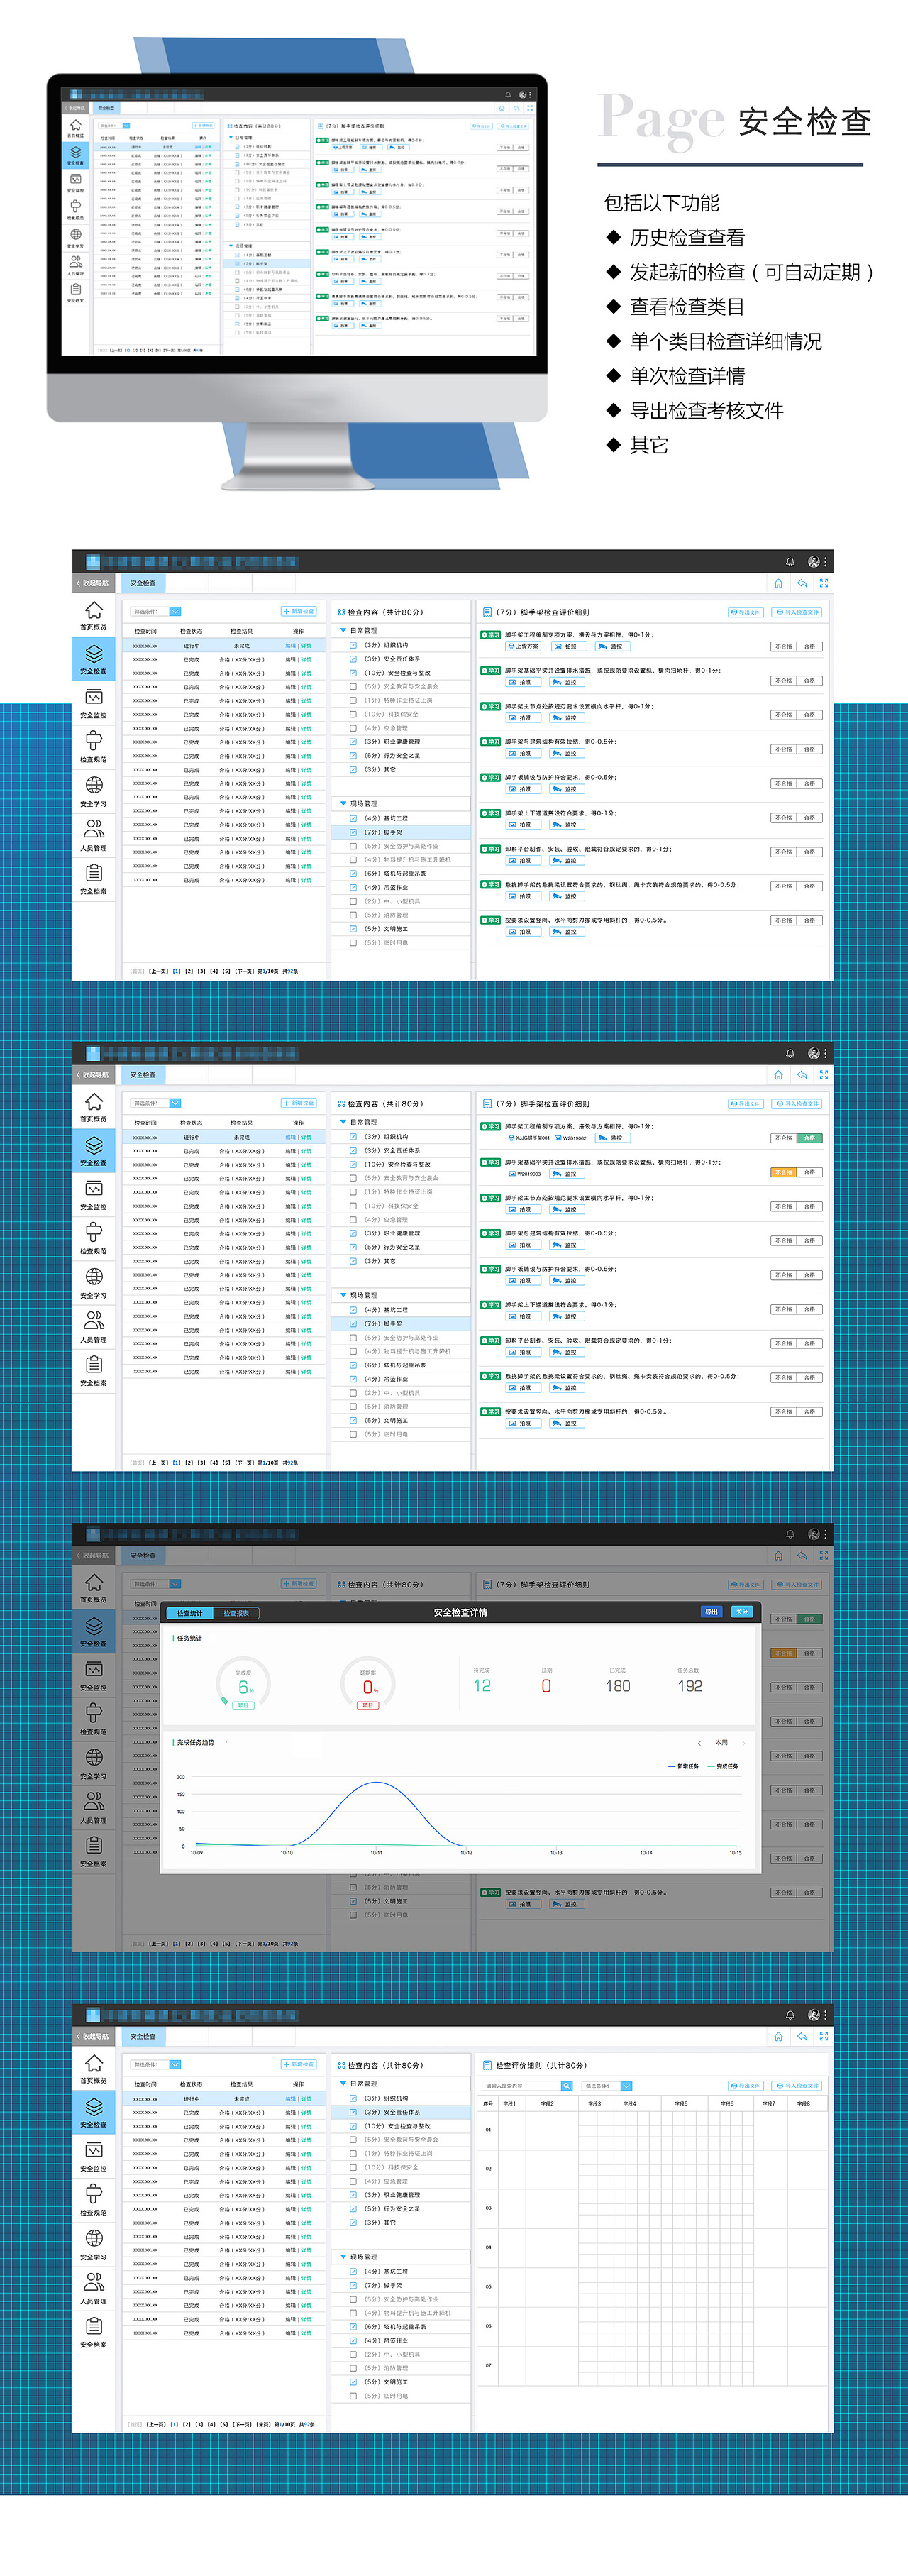Collapse 现场管理 group in second screen

[342, 1295]
